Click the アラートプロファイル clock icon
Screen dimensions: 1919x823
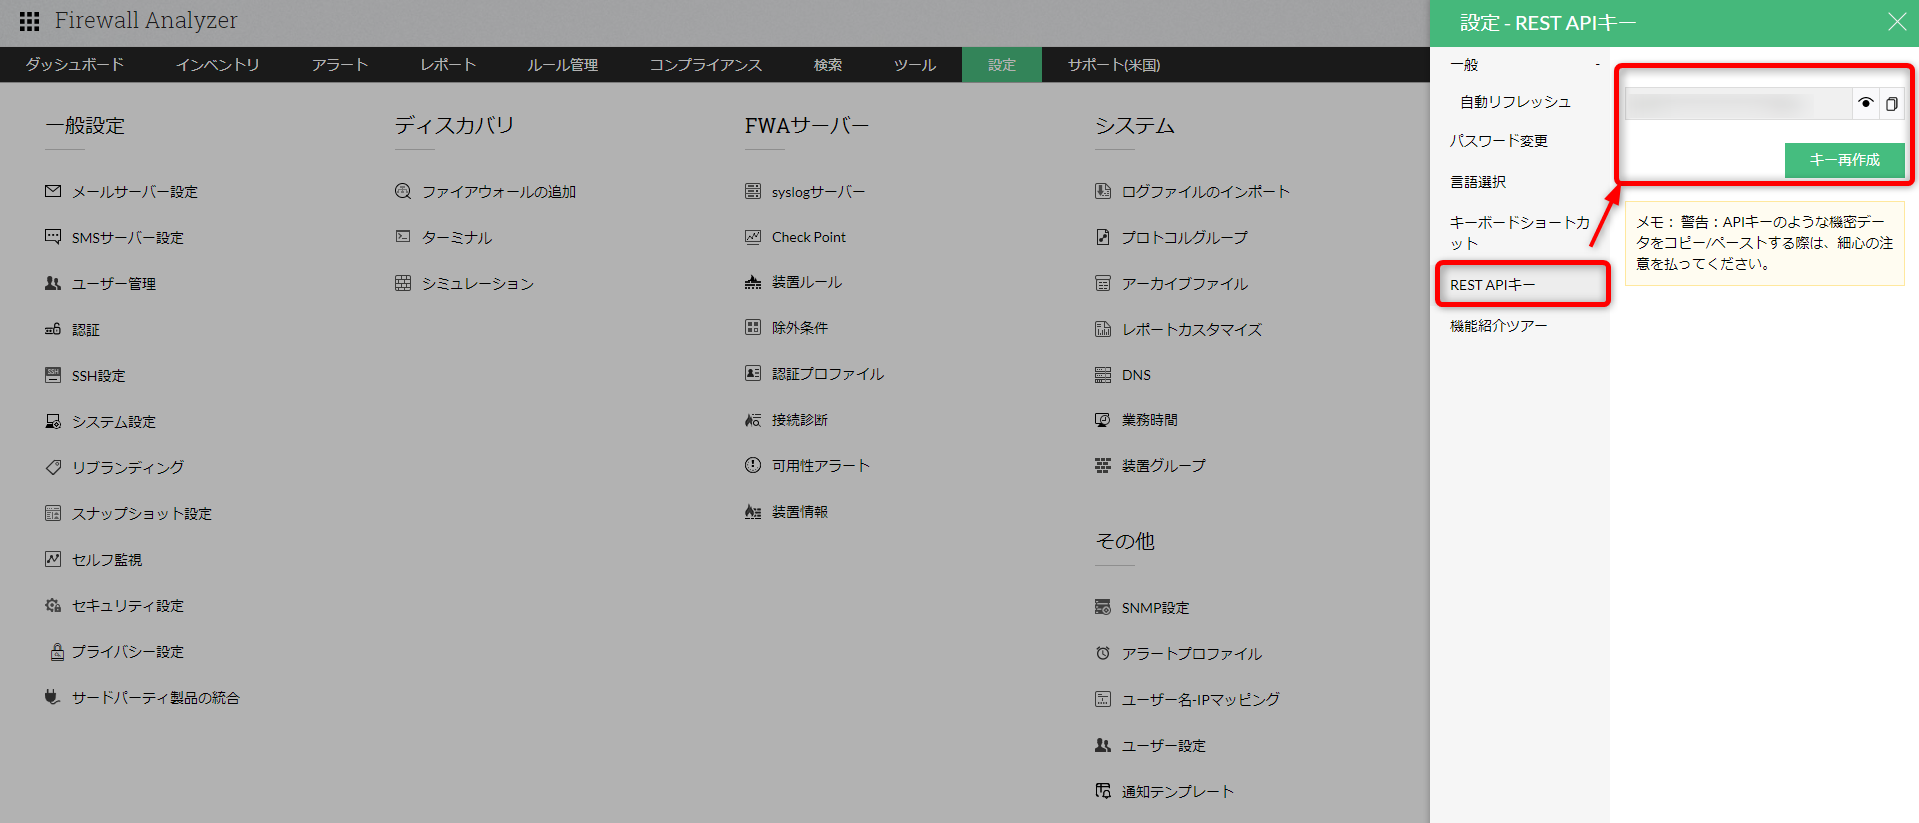coord(1103,653)
